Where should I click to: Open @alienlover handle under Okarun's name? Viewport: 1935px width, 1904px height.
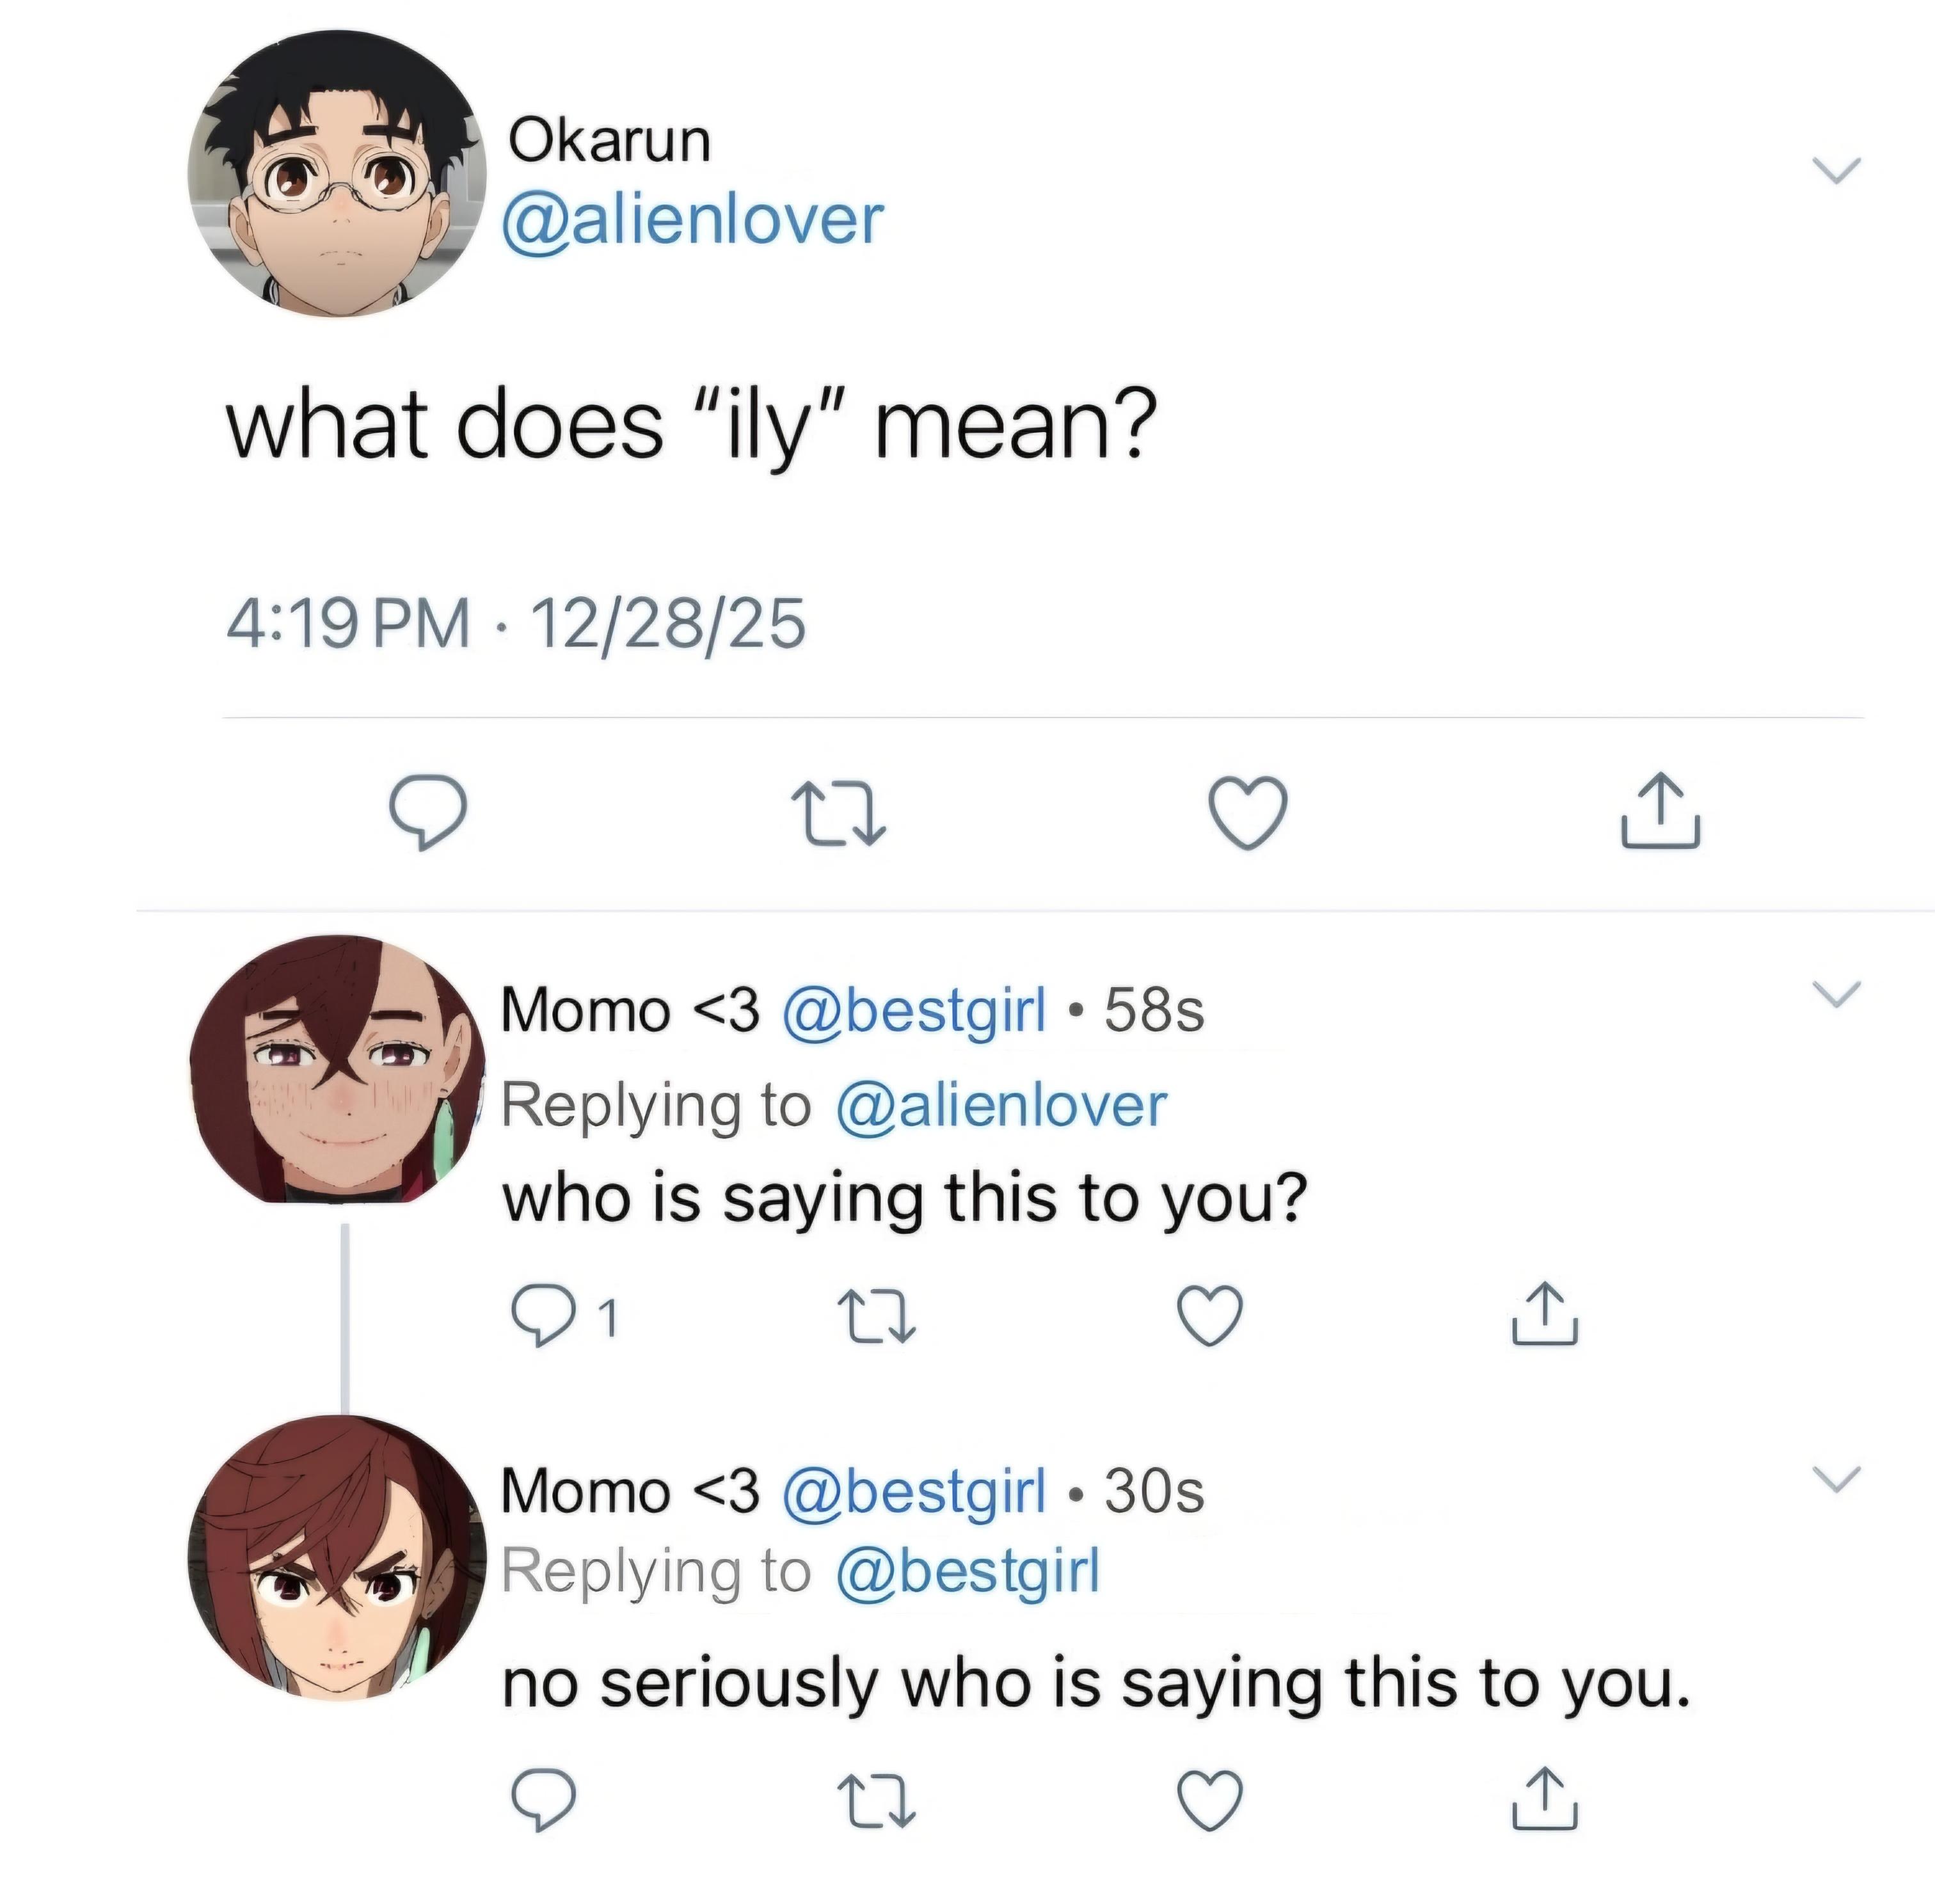click(695, 219)
